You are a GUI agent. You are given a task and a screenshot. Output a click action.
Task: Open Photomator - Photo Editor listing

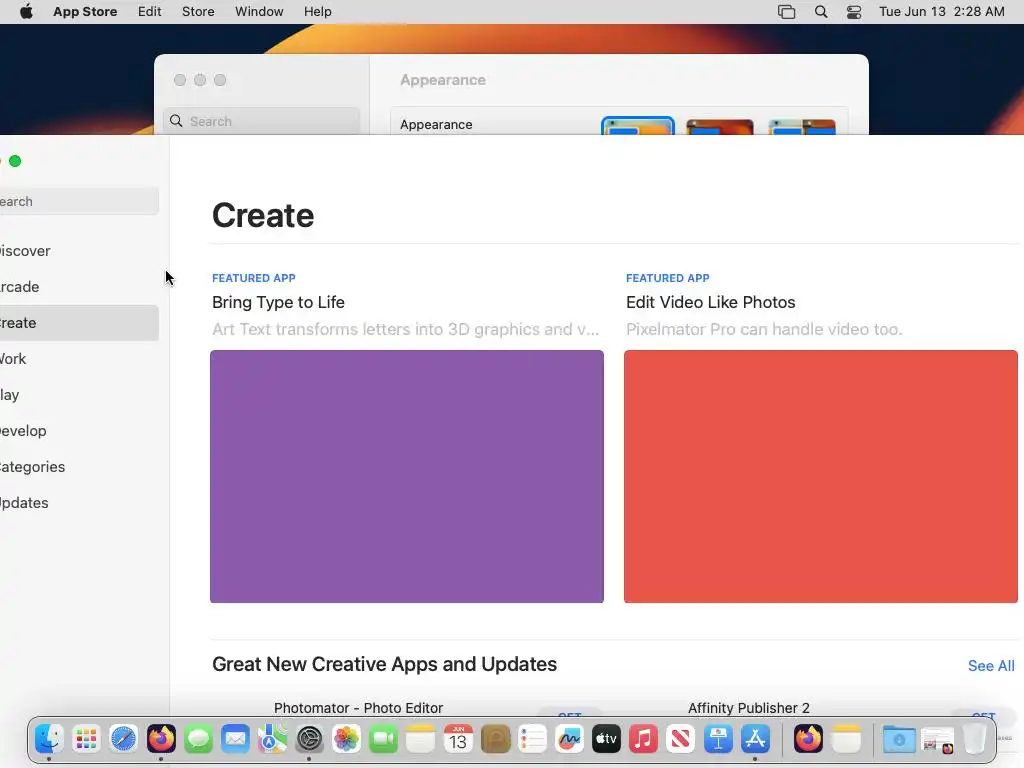pyautogui.click(x=359, y=708)
